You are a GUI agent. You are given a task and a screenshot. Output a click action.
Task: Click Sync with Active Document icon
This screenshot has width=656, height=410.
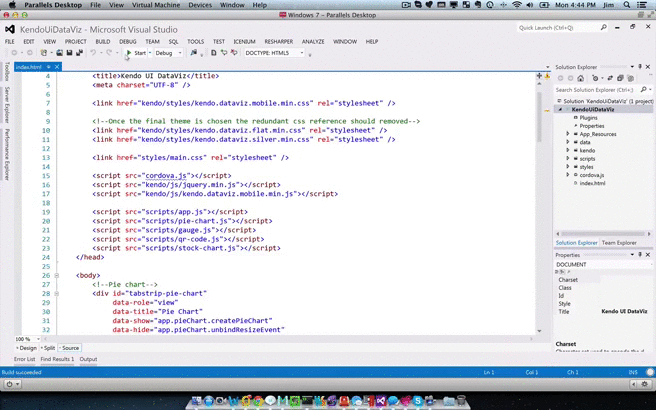click(x=610, y=78)
